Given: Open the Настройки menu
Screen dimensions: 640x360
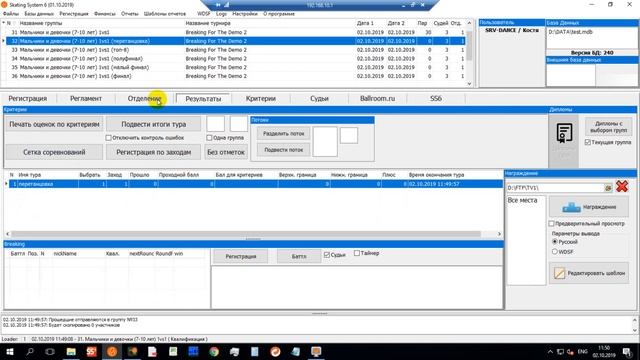Looking at the screenshot, I should click(x=245, y=14).
